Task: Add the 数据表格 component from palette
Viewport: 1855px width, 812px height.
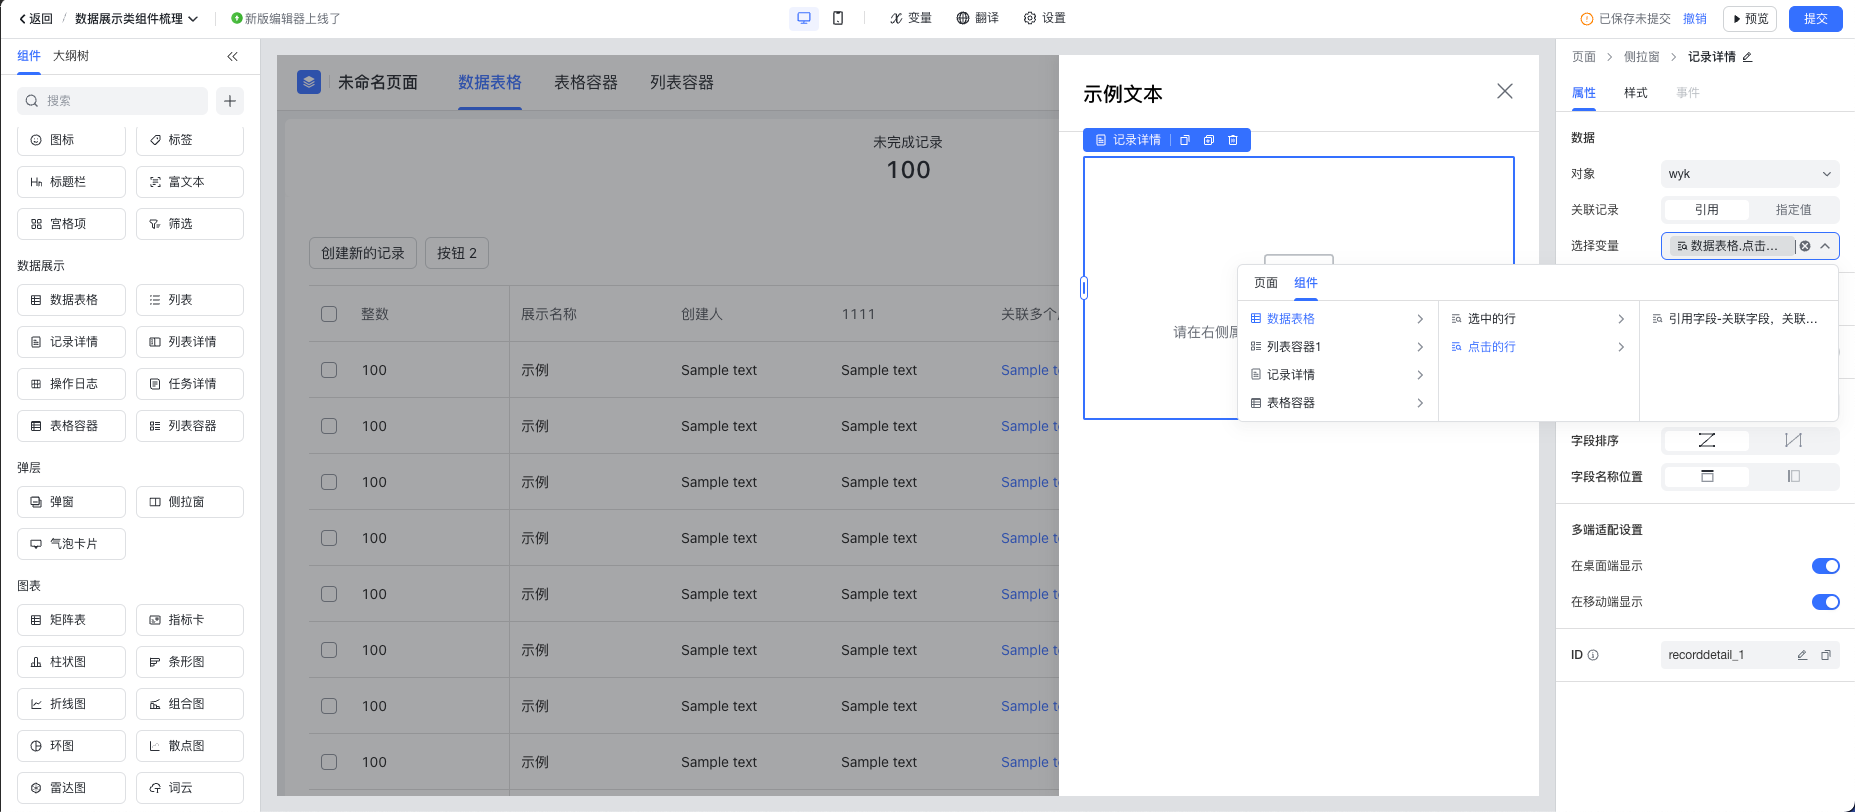Action: point(71,300)
